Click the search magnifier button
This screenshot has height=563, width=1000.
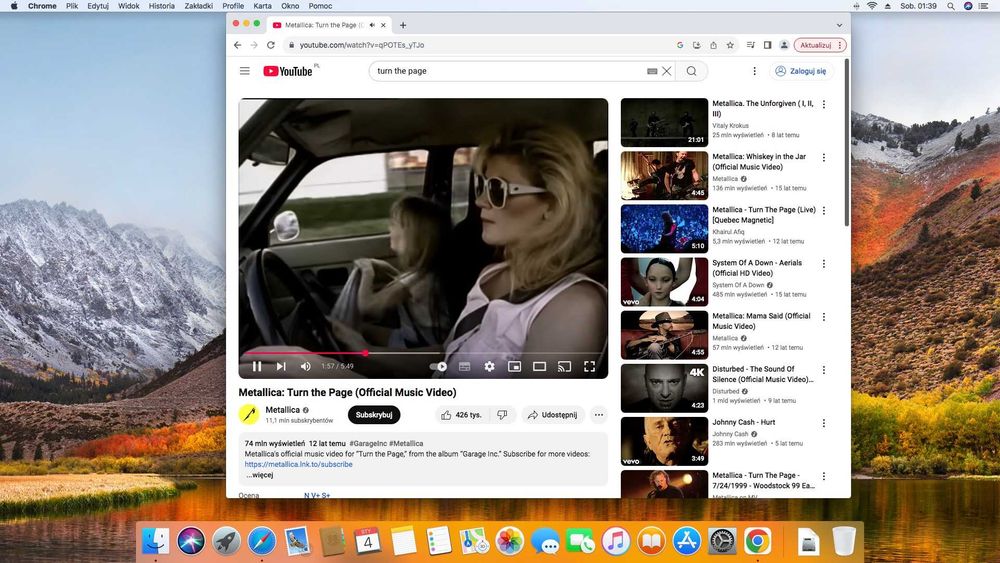tap(691, 71)
